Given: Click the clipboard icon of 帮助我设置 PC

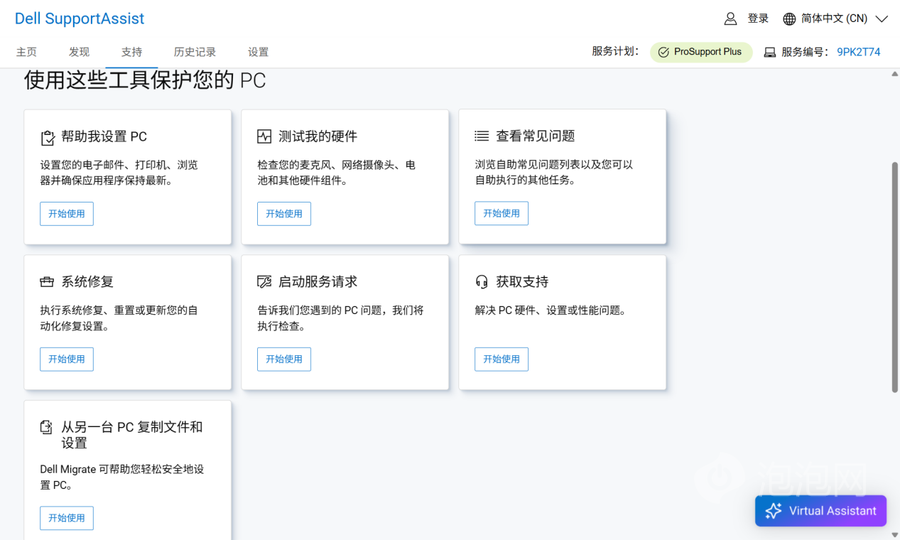Looking at the screenshot, I should pyautogui.click(x=48, y=138).
